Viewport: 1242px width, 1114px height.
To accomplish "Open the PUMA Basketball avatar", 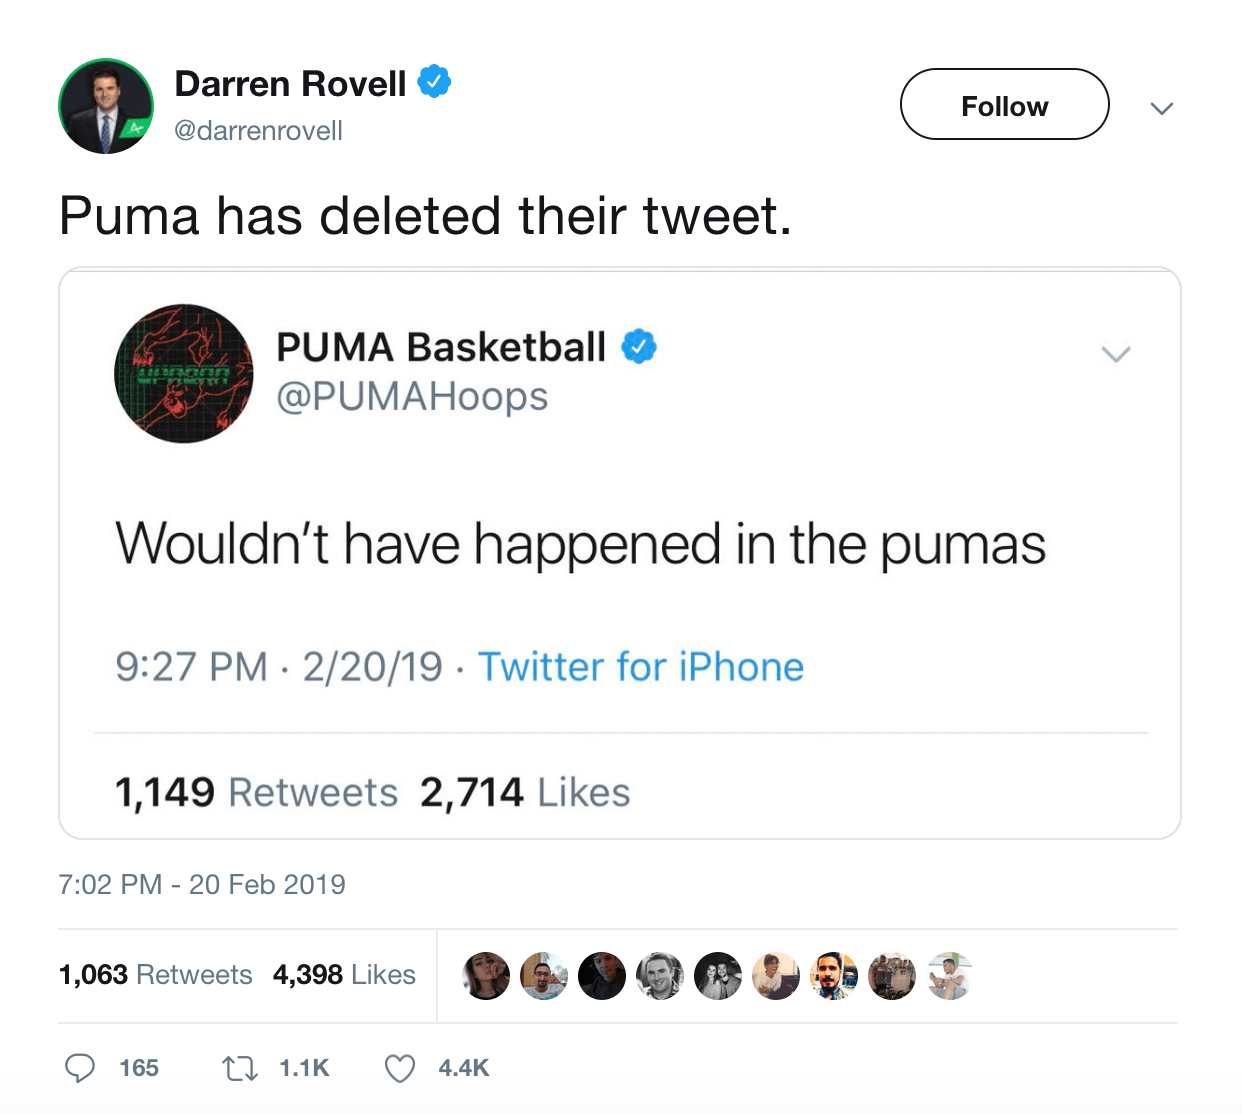I will click(x=184, y=374).
